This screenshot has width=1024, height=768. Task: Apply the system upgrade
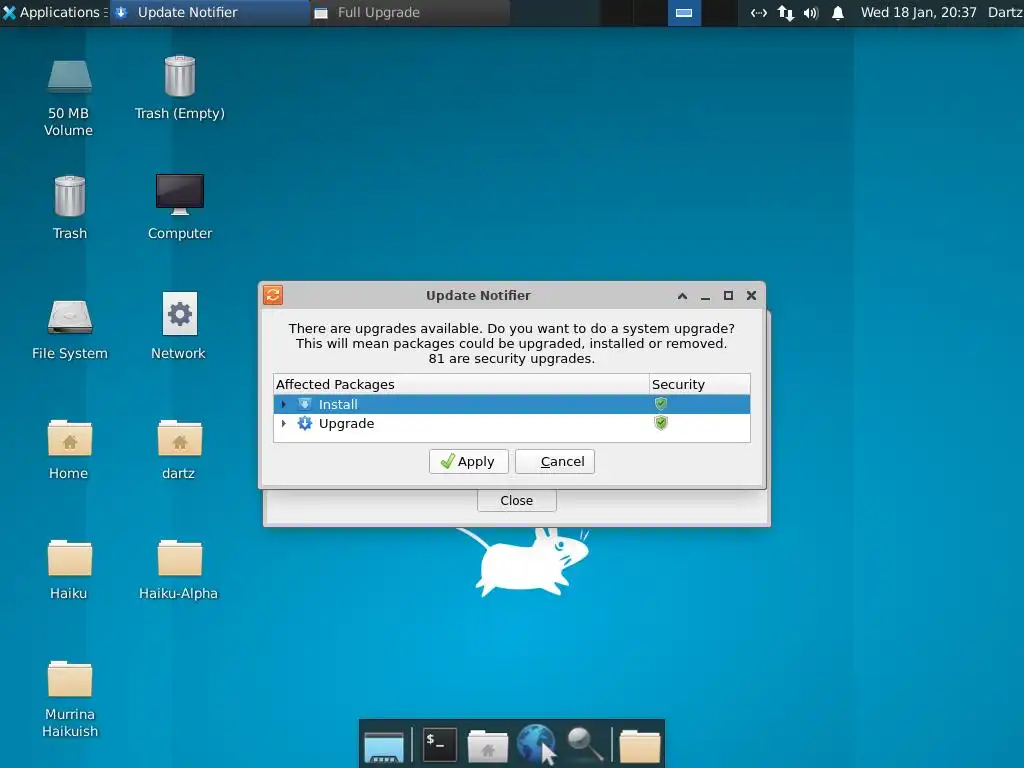(x=468, y=462)
